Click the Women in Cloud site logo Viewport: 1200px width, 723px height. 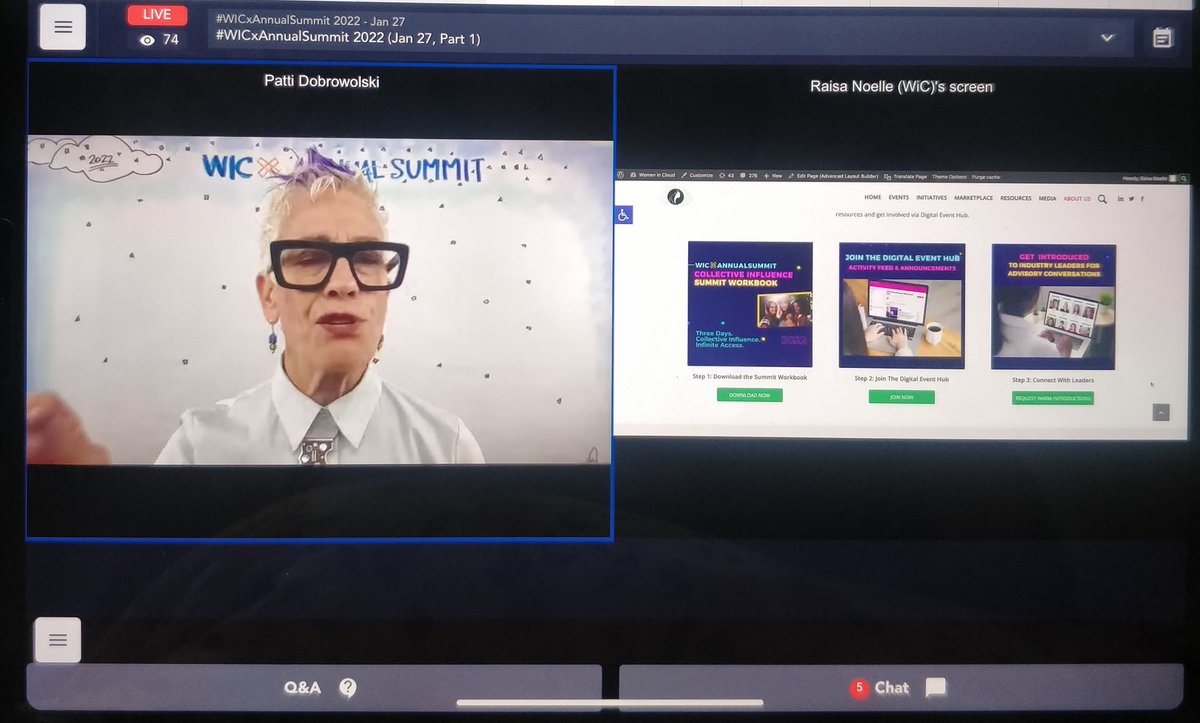pyautogui.click(x=676, y=198)
